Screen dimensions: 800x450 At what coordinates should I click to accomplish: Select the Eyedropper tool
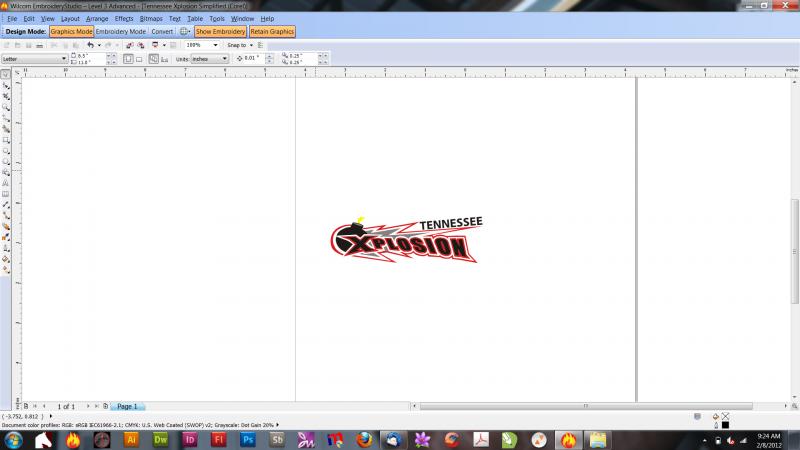pos(6,237)
